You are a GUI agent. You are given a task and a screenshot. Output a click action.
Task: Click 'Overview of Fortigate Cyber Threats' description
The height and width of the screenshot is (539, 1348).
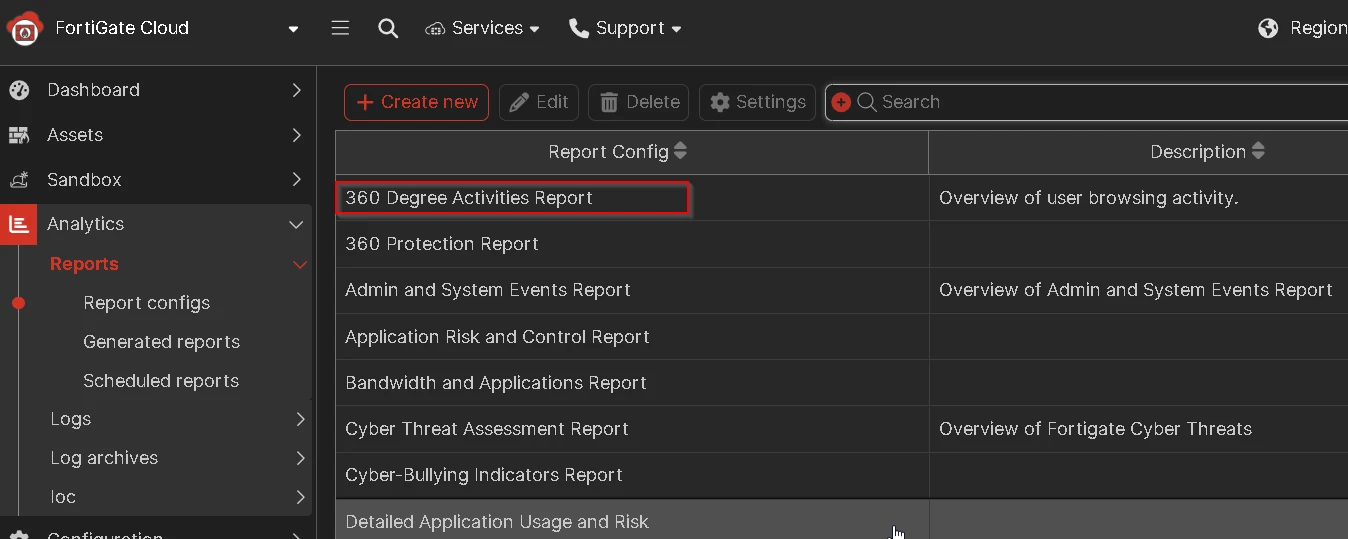1096,429
